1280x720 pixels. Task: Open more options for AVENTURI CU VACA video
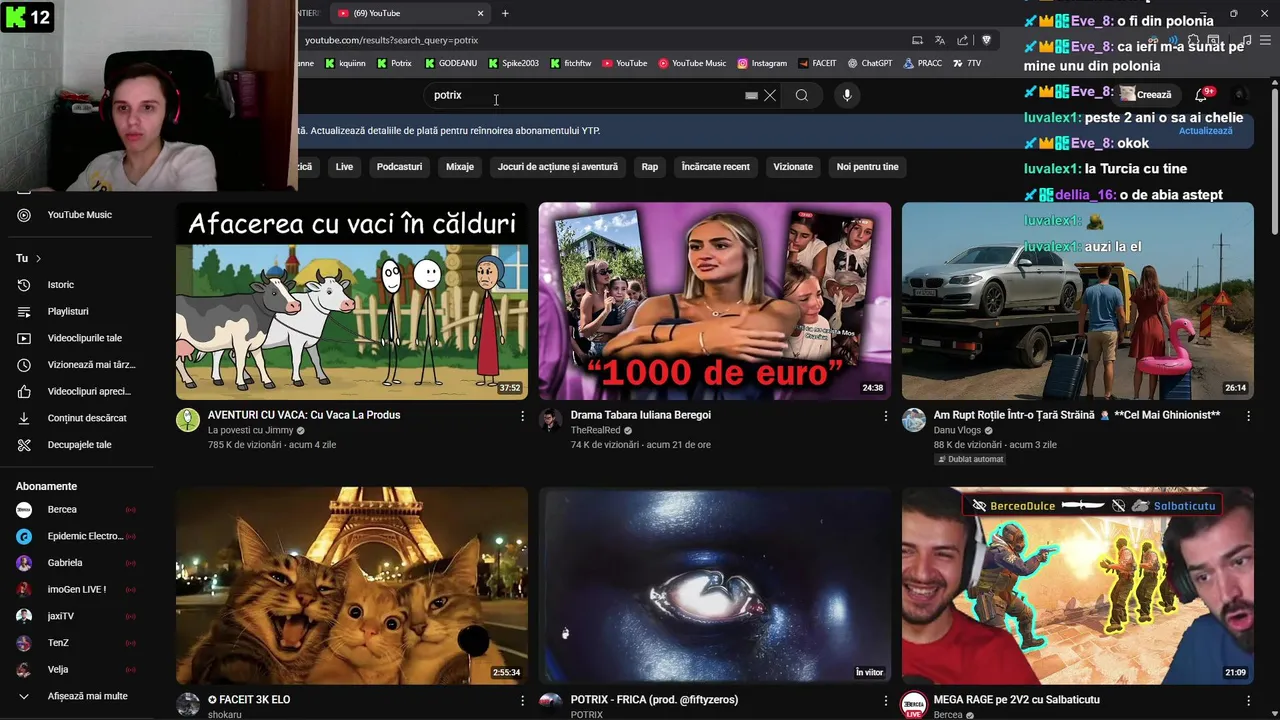click(522, 416)
